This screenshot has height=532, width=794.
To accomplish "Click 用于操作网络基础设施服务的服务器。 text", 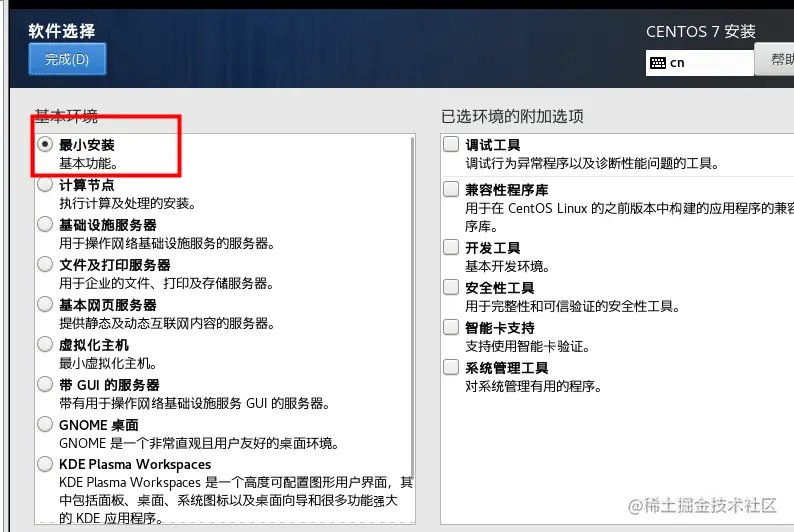I will tap(167, 243).
